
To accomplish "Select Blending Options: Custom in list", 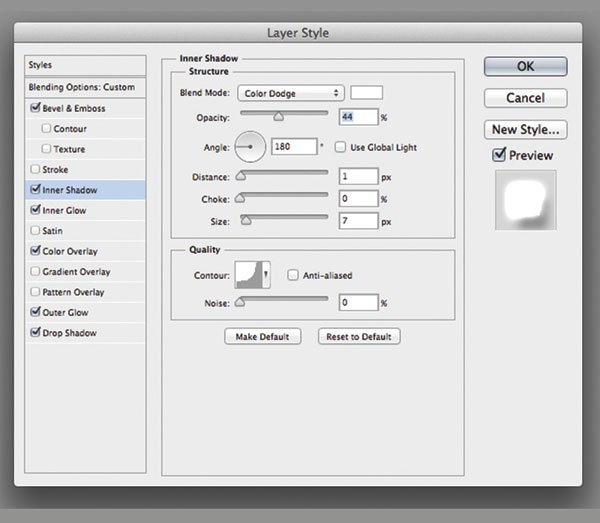I will (x=81, y=87).
